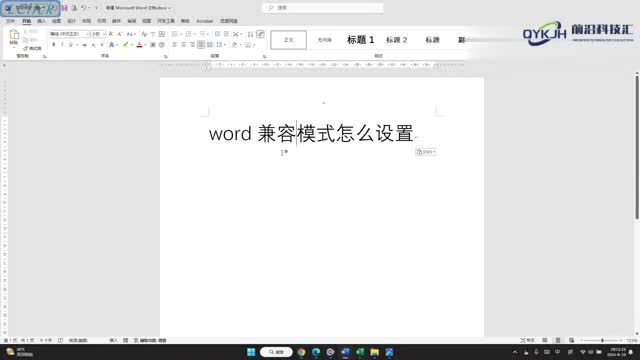Screen dimensions: 640x360
Task: Align text left
Action: (175, 45)
